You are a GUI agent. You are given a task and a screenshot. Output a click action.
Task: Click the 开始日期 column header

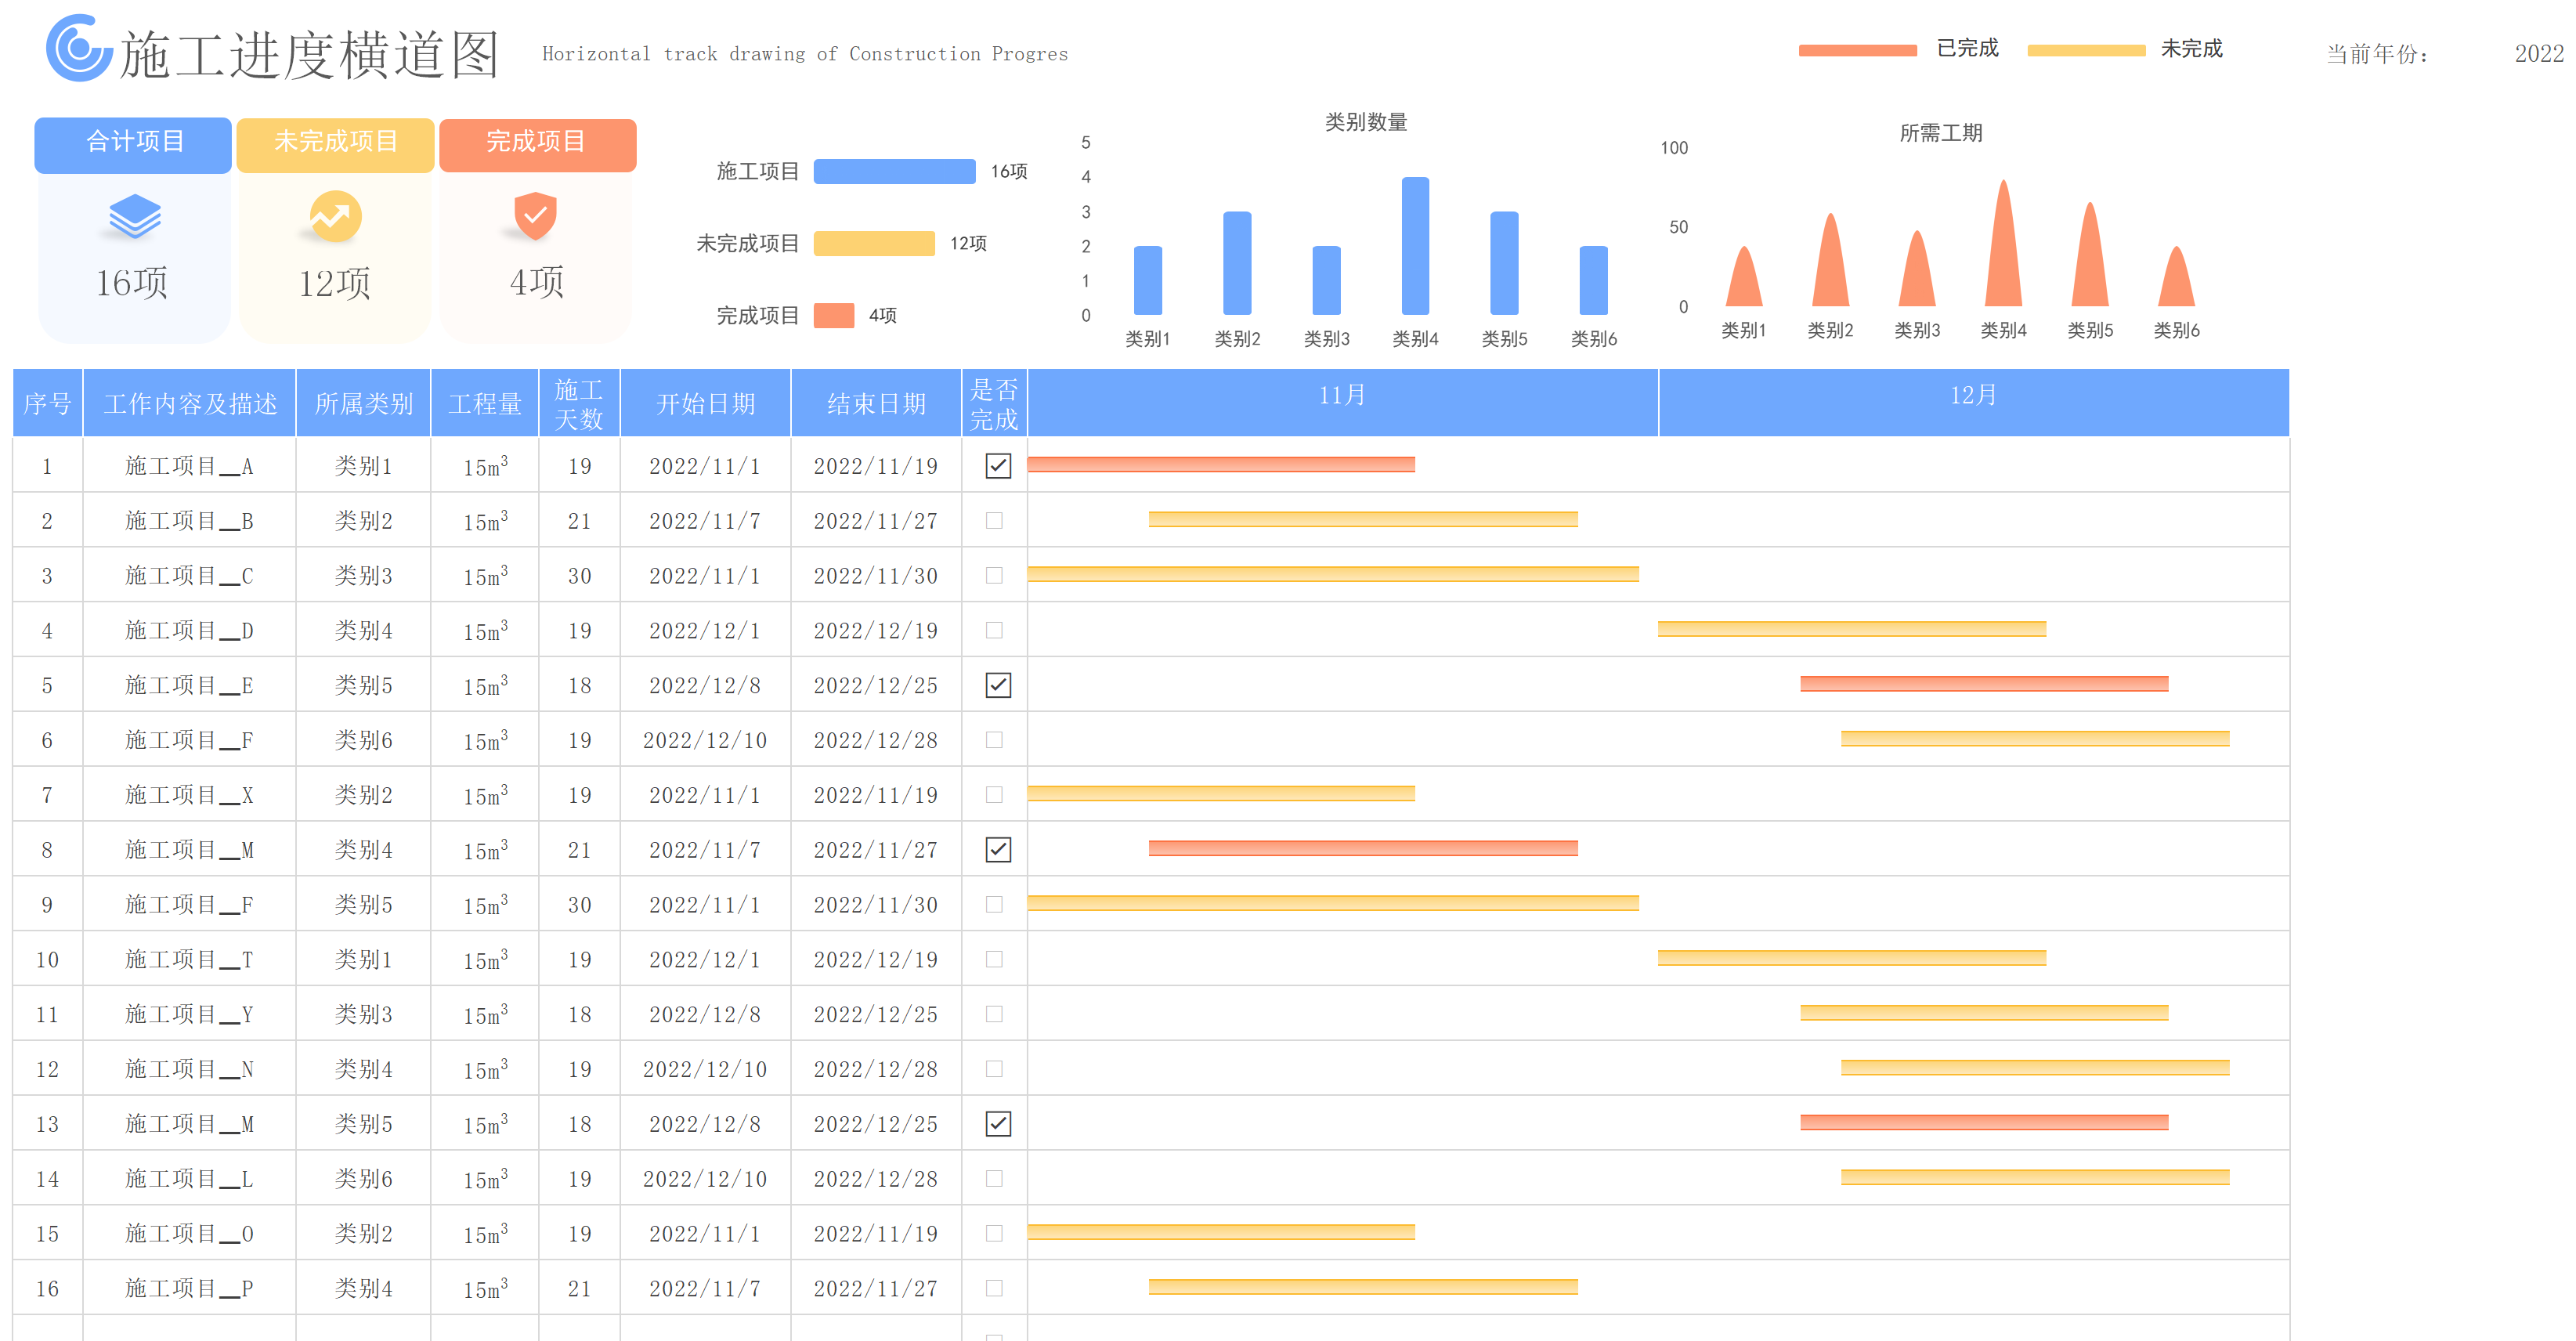(x=705, y=404)
